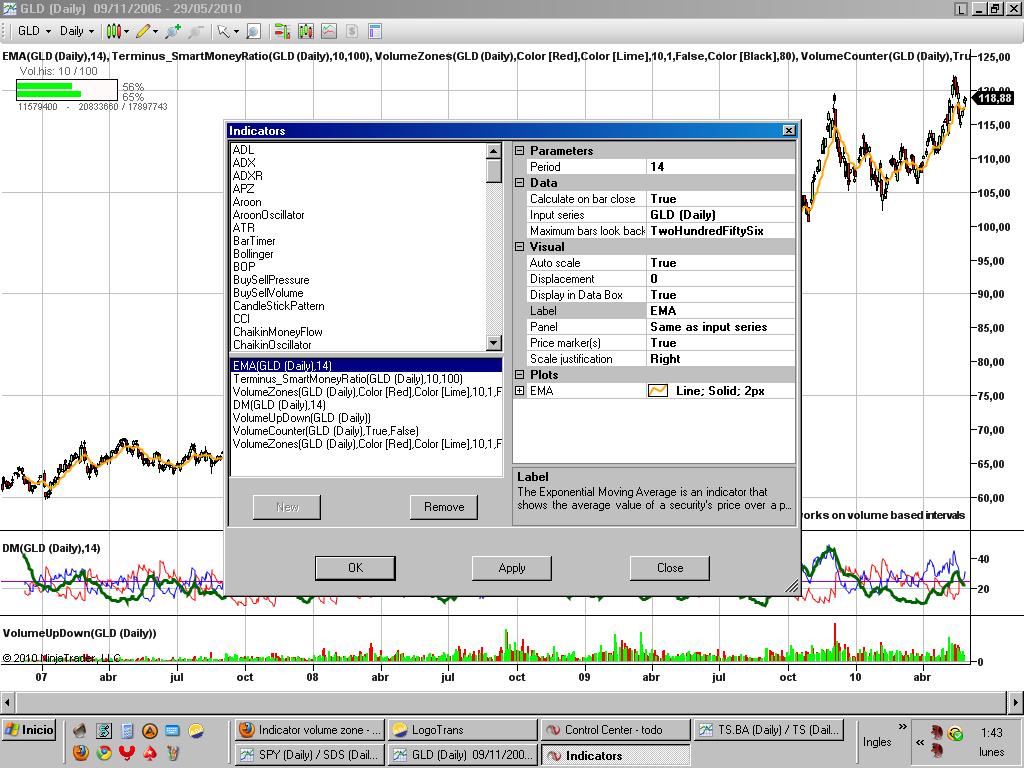Viewport: 1024px width, 768px height.
Task: Open the GLD instrument selector dropdown
Action: 34,31
